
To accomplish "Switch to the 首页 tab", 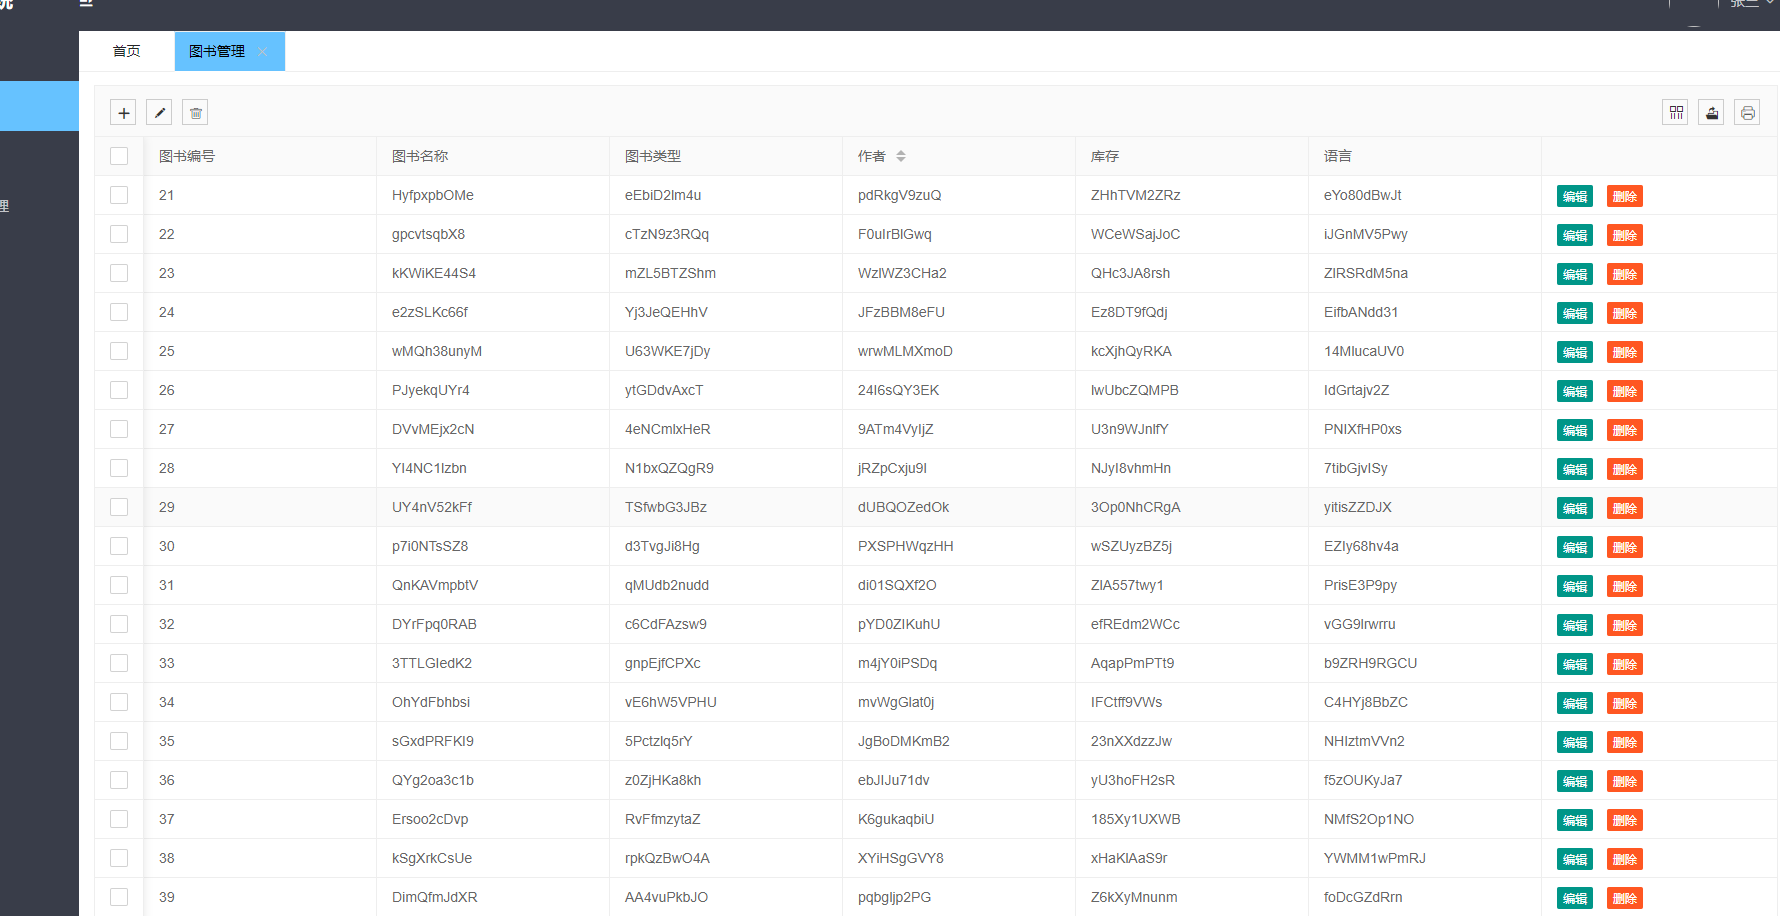I will click(127, 51).
